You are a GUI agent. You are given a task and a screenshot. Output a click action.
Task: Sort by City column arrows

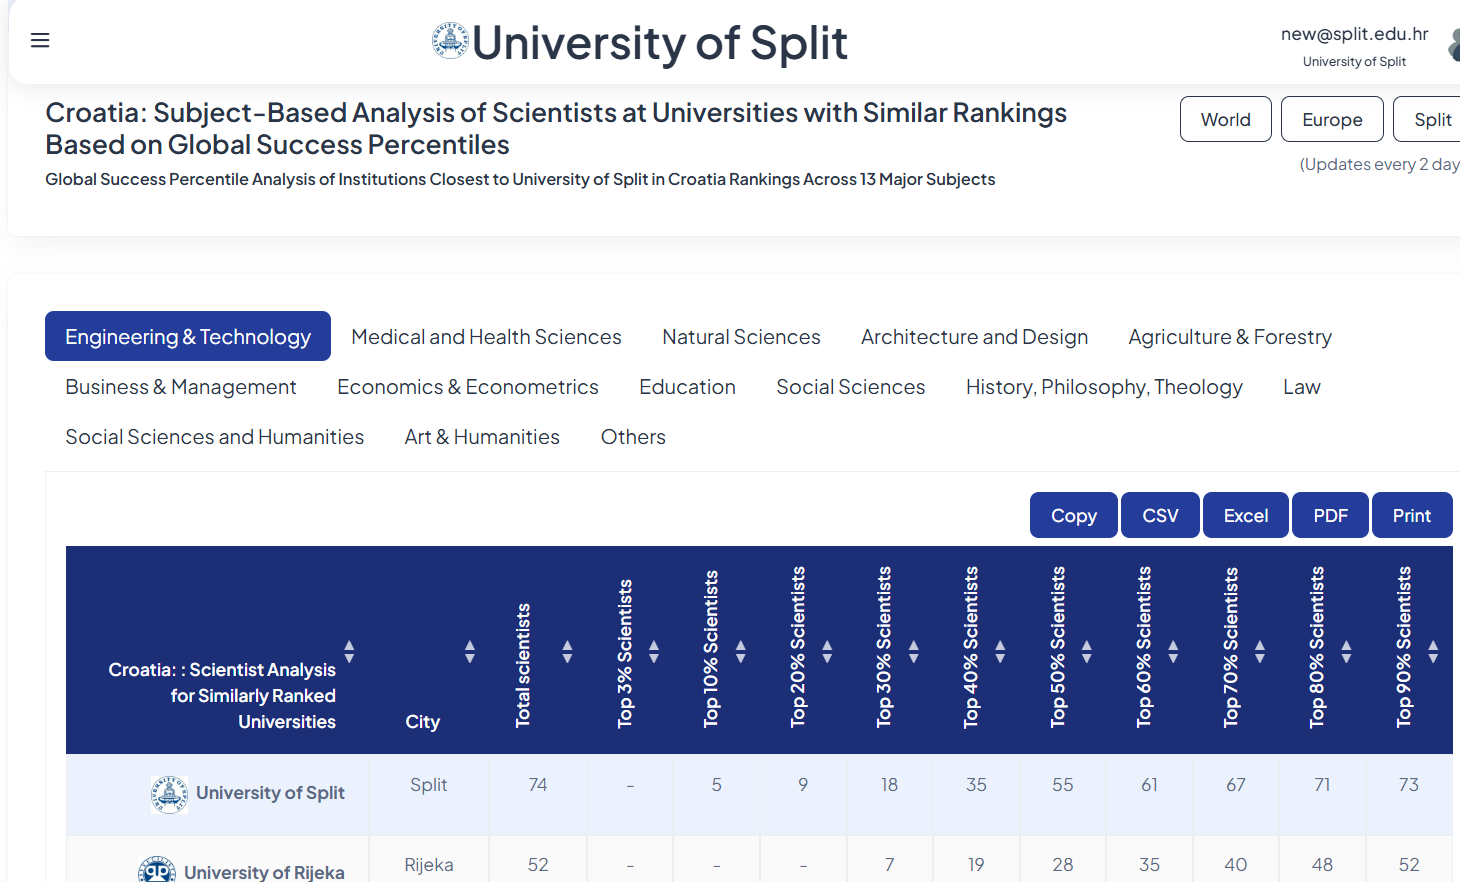pyautogui.click(x=469, y=652)
